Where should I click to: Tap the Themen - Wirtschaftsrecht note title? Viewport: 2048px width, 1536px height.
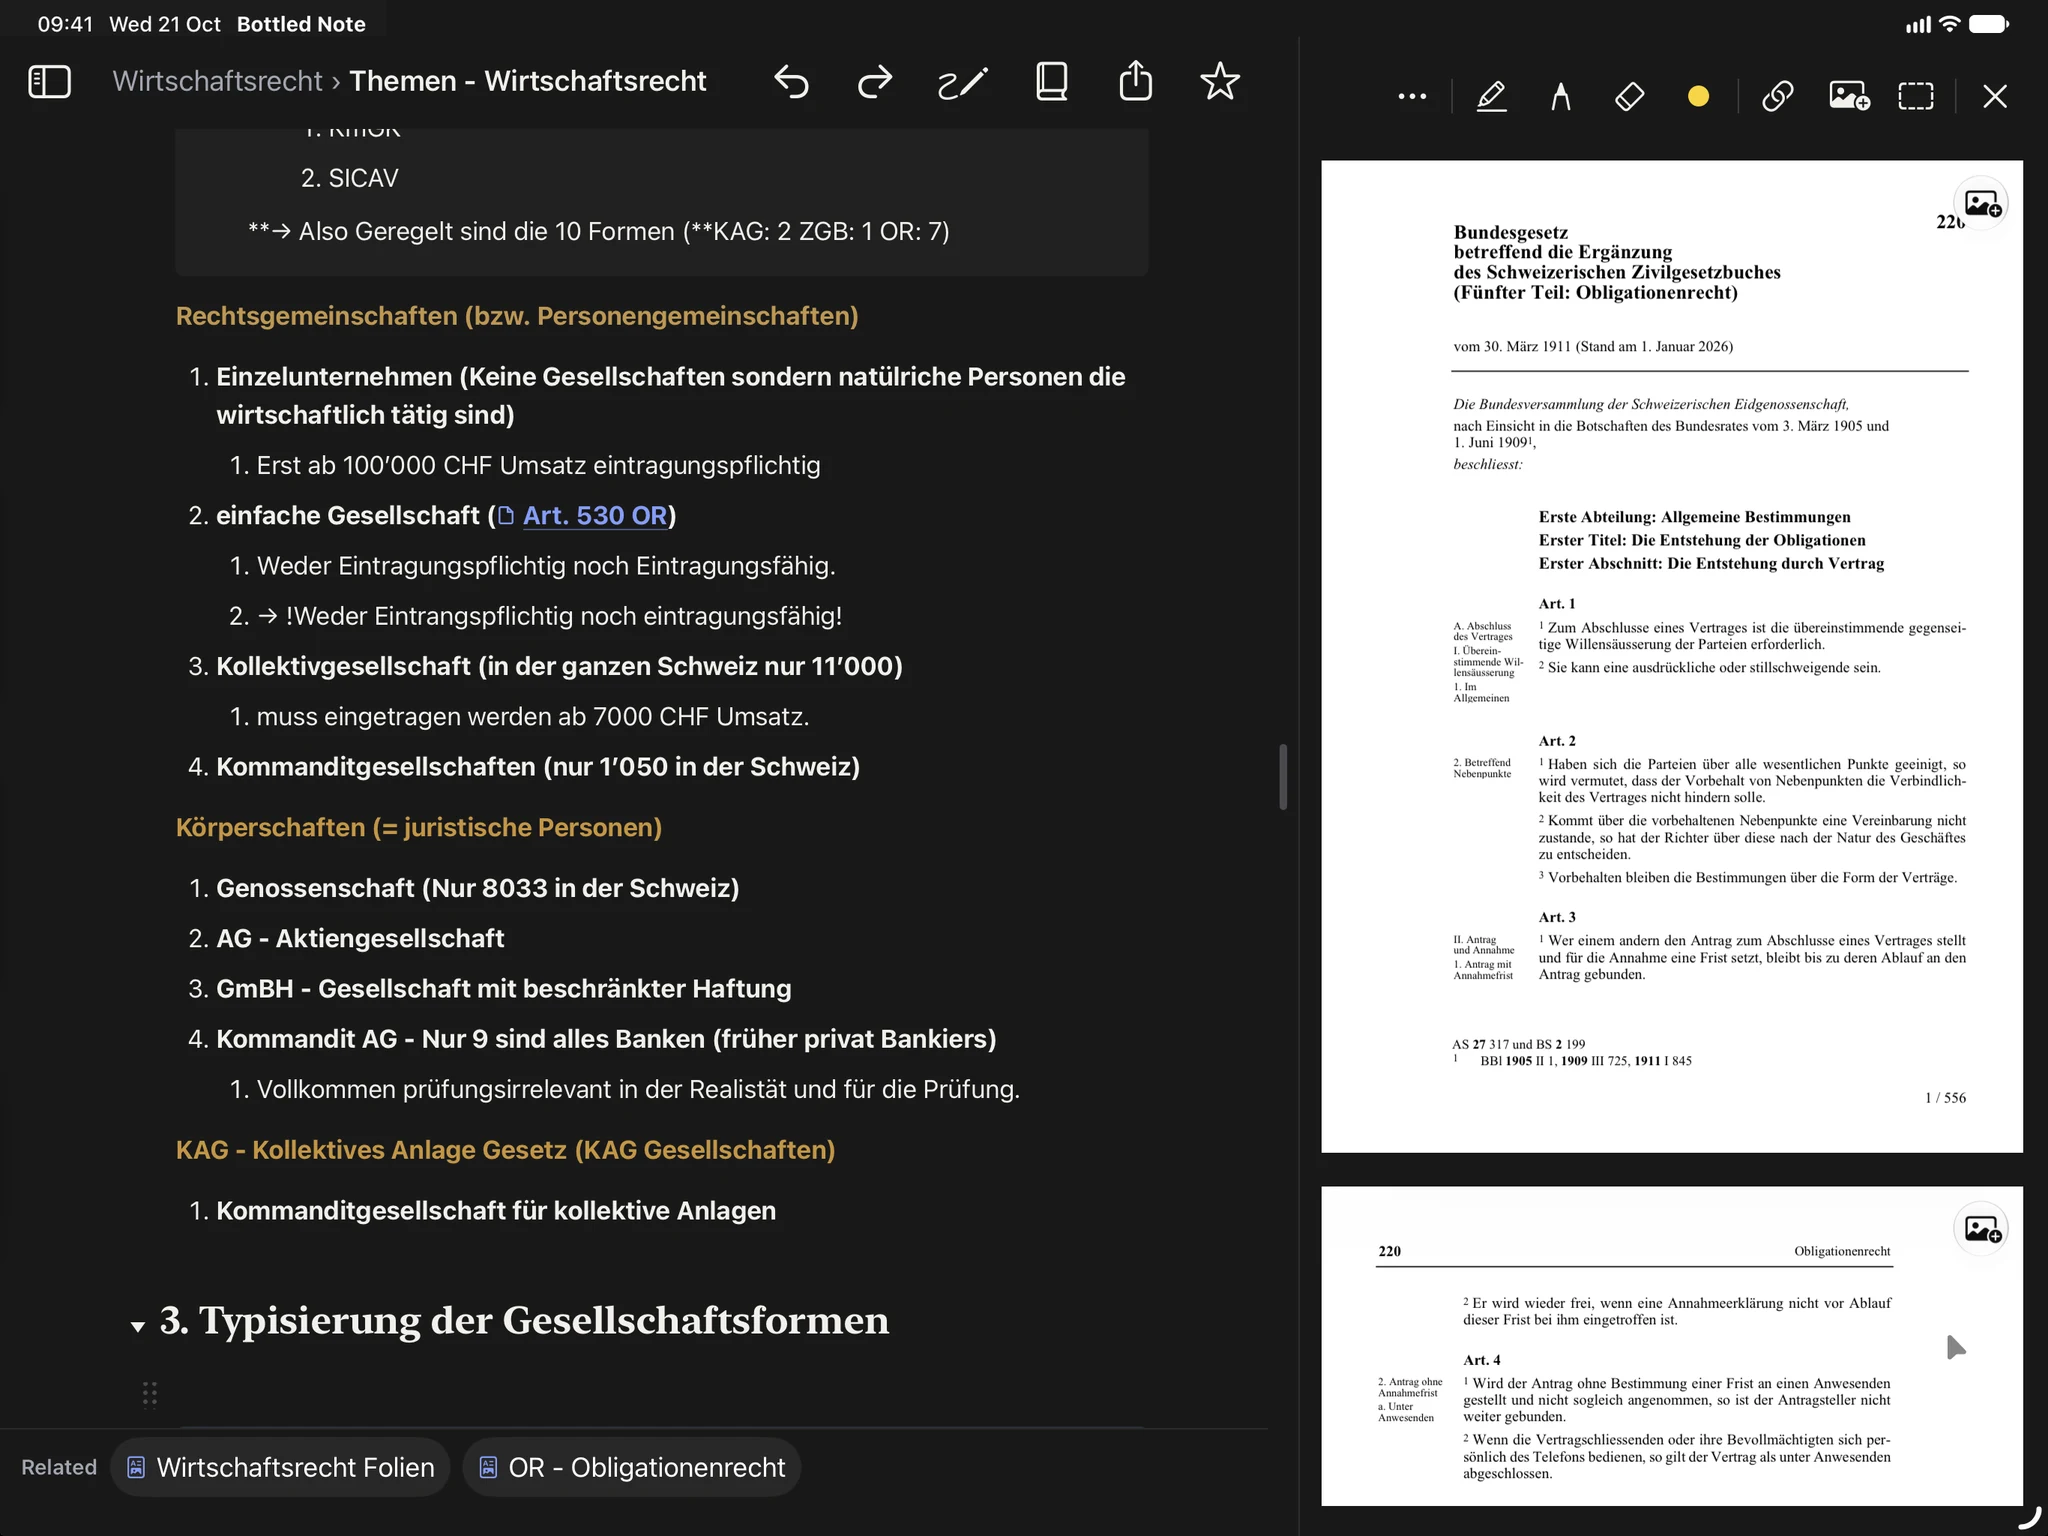[x=527, y=81]
